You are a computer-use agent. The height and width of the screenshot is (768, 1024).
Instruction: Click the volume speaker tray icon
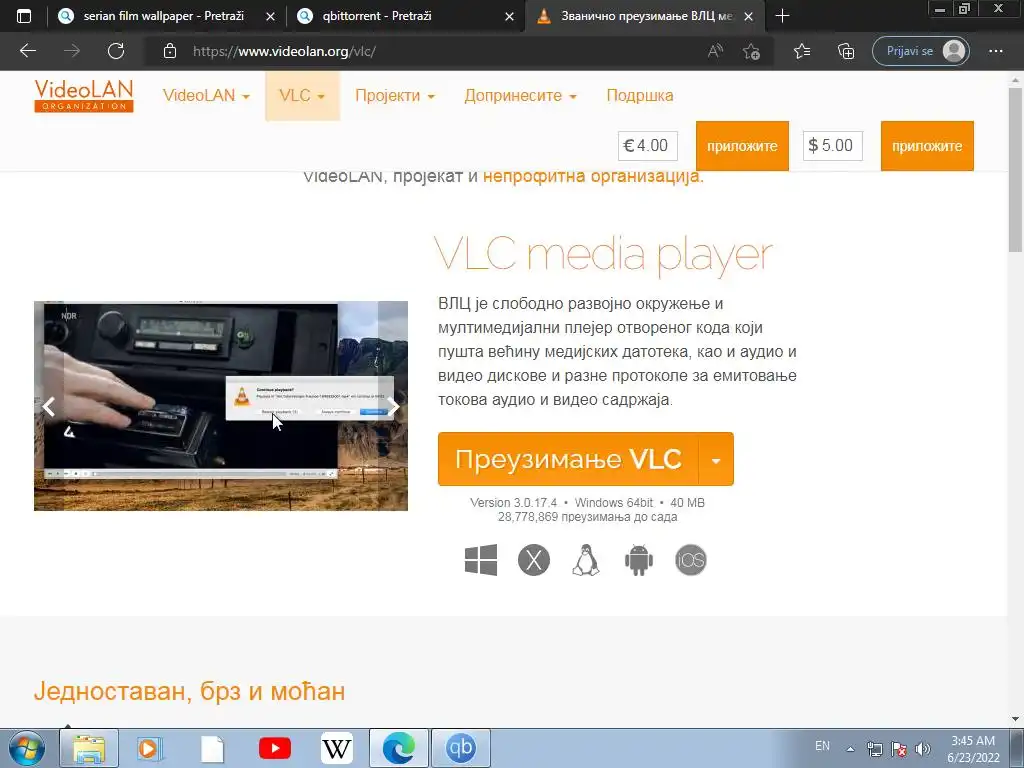[922, 749]
